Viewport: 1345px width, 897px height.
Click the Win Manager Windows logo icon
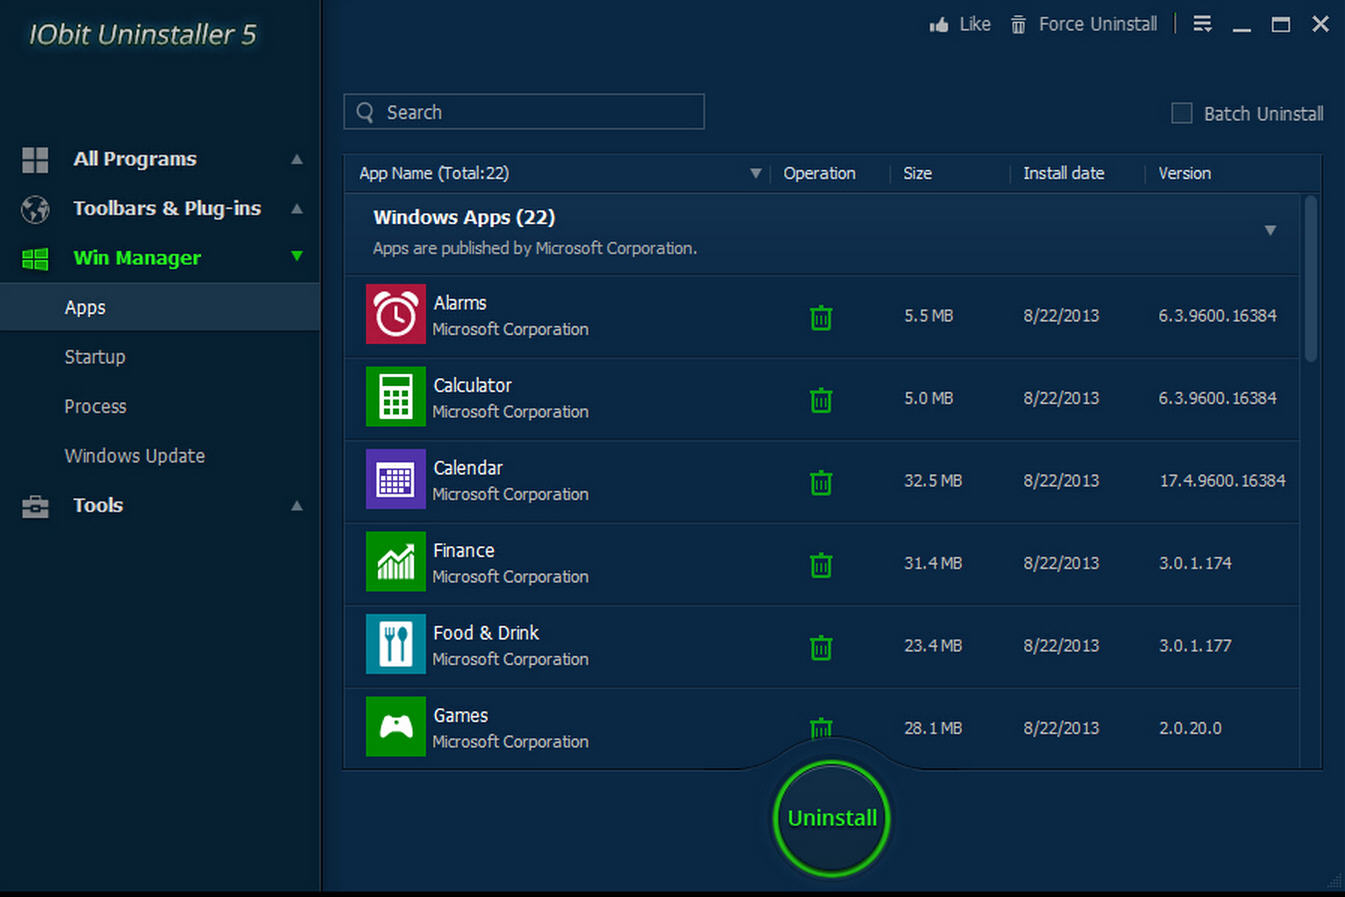(x=35, y=259)
